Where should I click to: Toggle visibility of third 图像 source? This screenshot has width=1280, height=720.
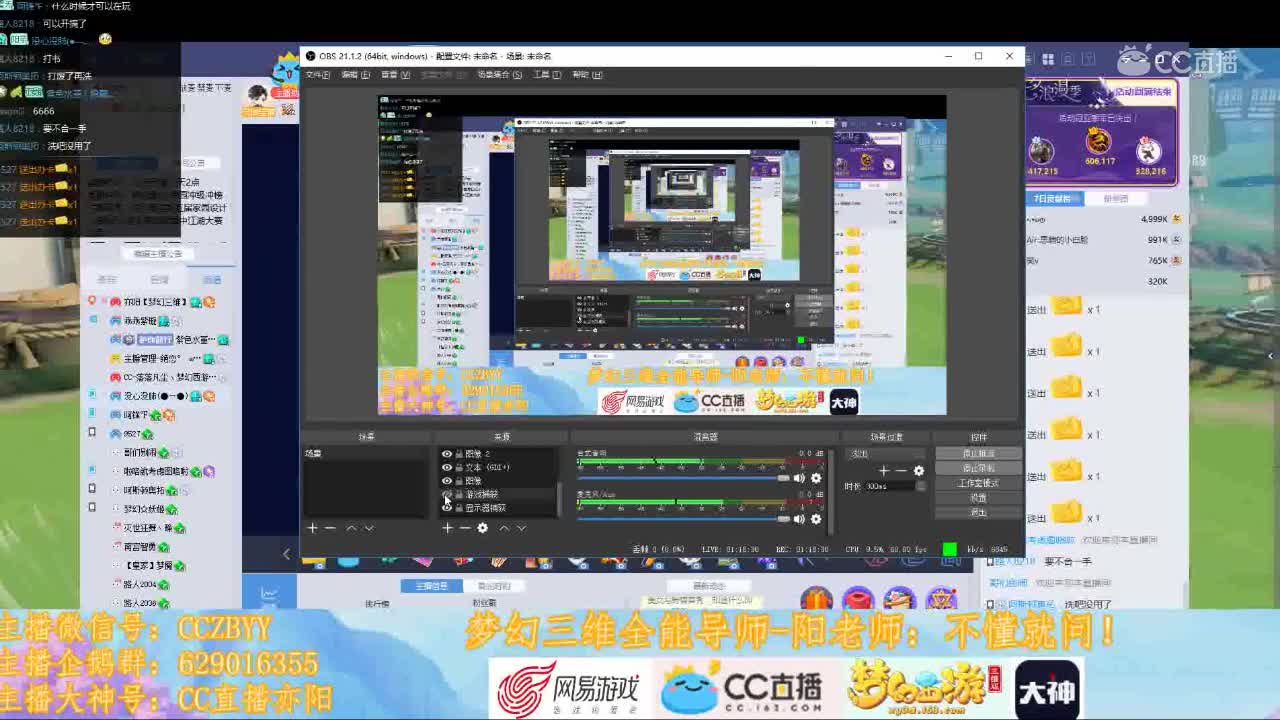click(x=447, y=481)
